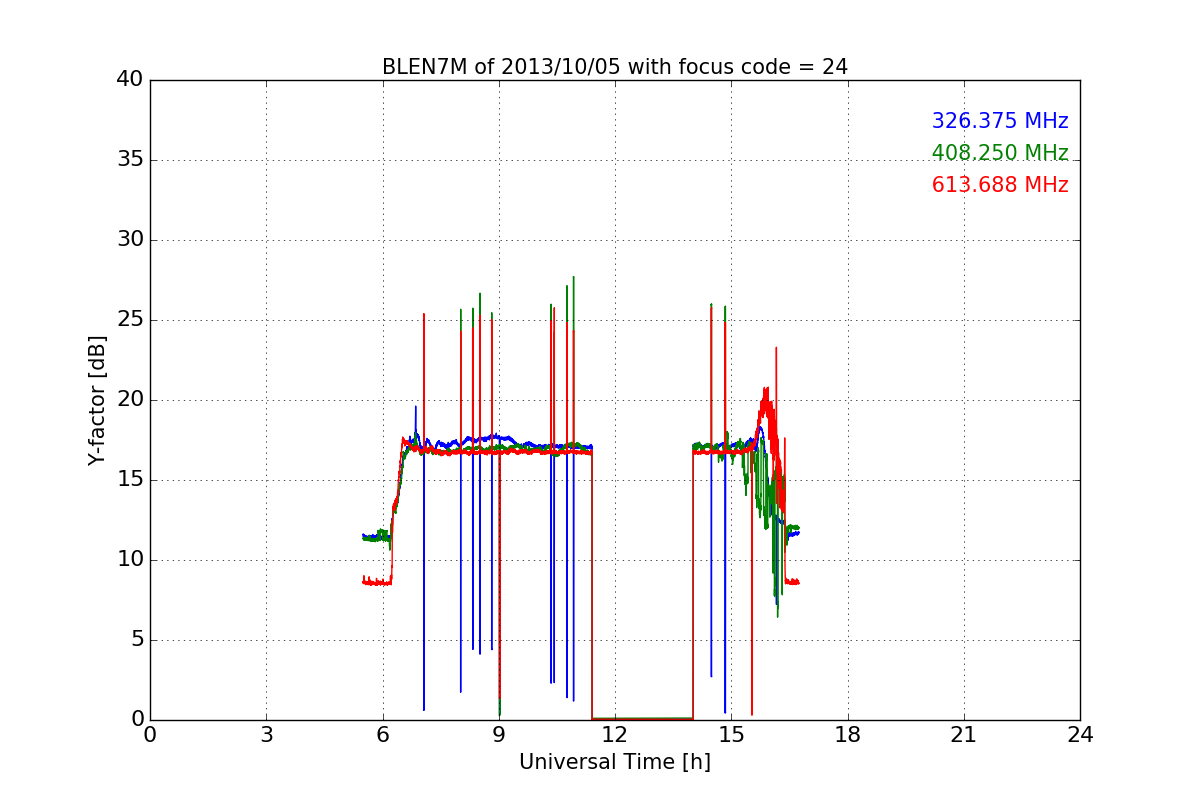The image size is (1200, 800).
Task: Click x-axis tick label 21
Action: [x=964, y=735]
